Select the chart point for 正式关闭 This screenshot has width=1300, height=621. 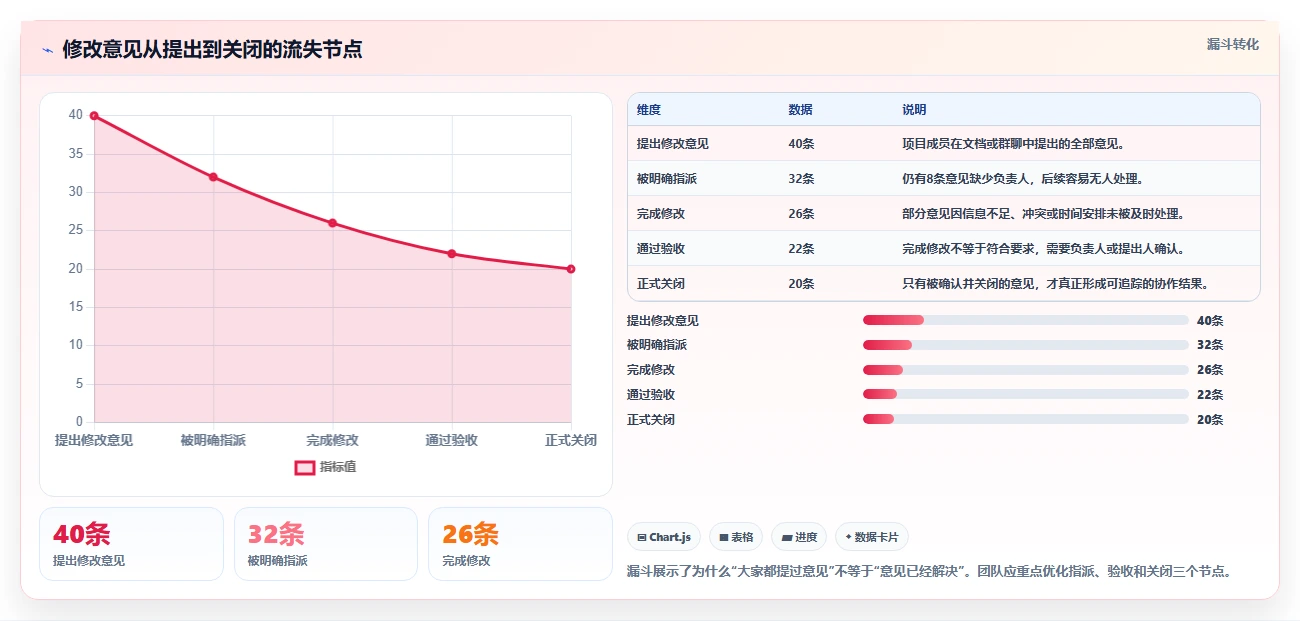click(x=571, y=269)
